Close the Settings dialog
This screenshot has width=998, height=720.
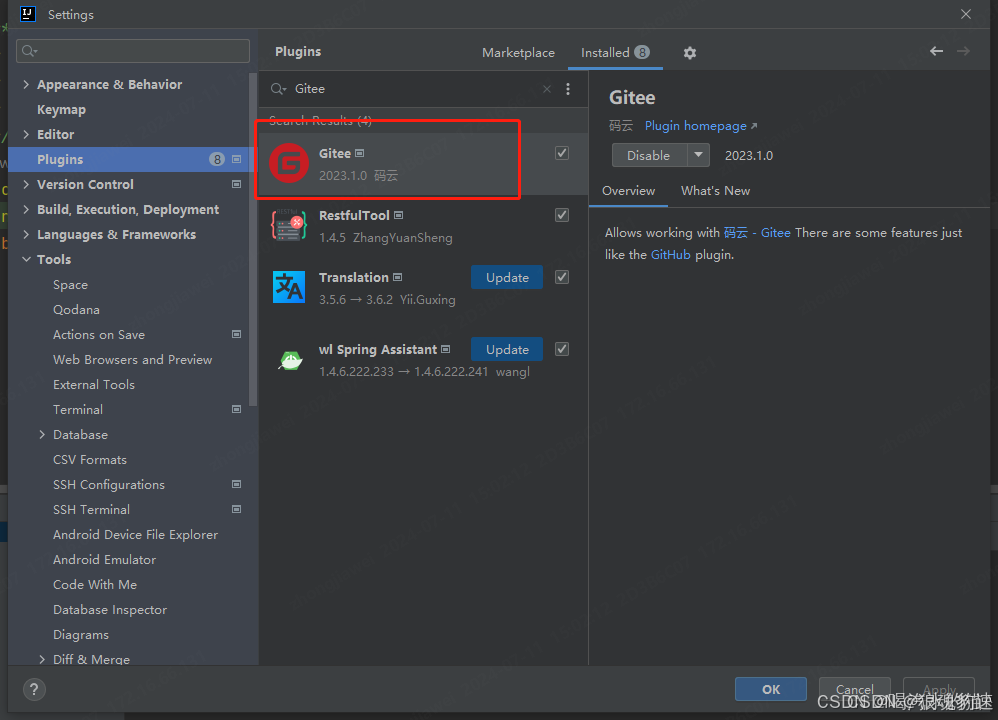click(966, 14)
